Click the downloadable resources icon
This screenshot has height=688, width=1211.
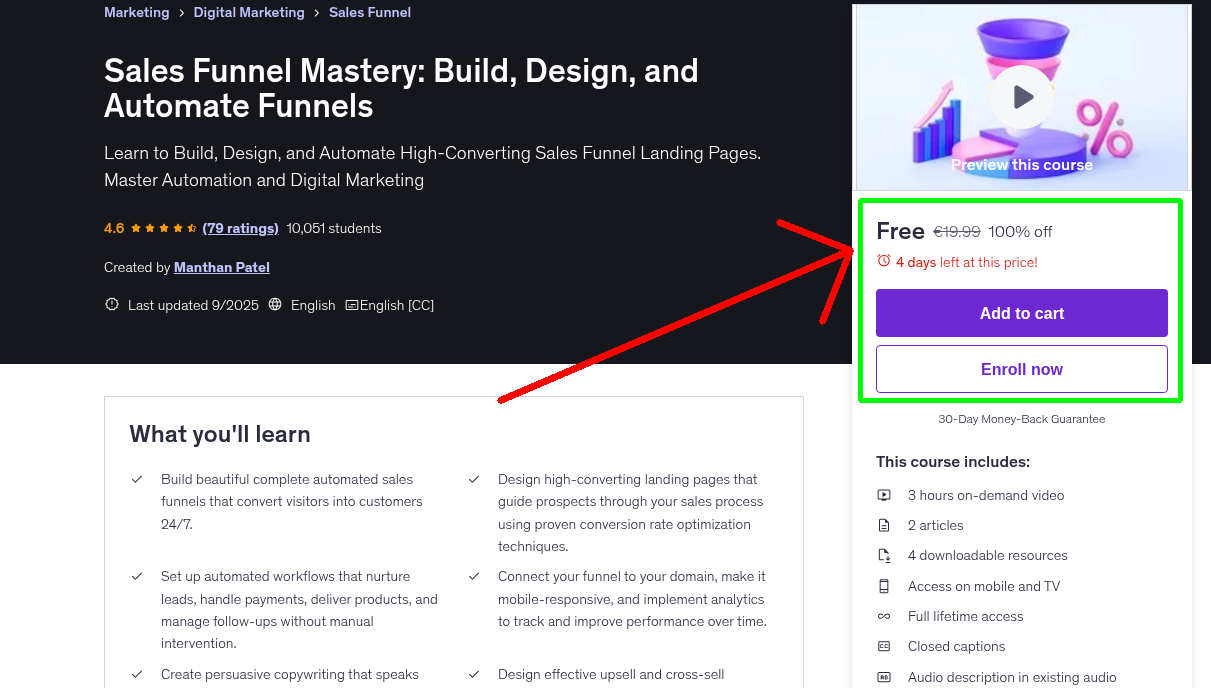click(x=884, y=555)
